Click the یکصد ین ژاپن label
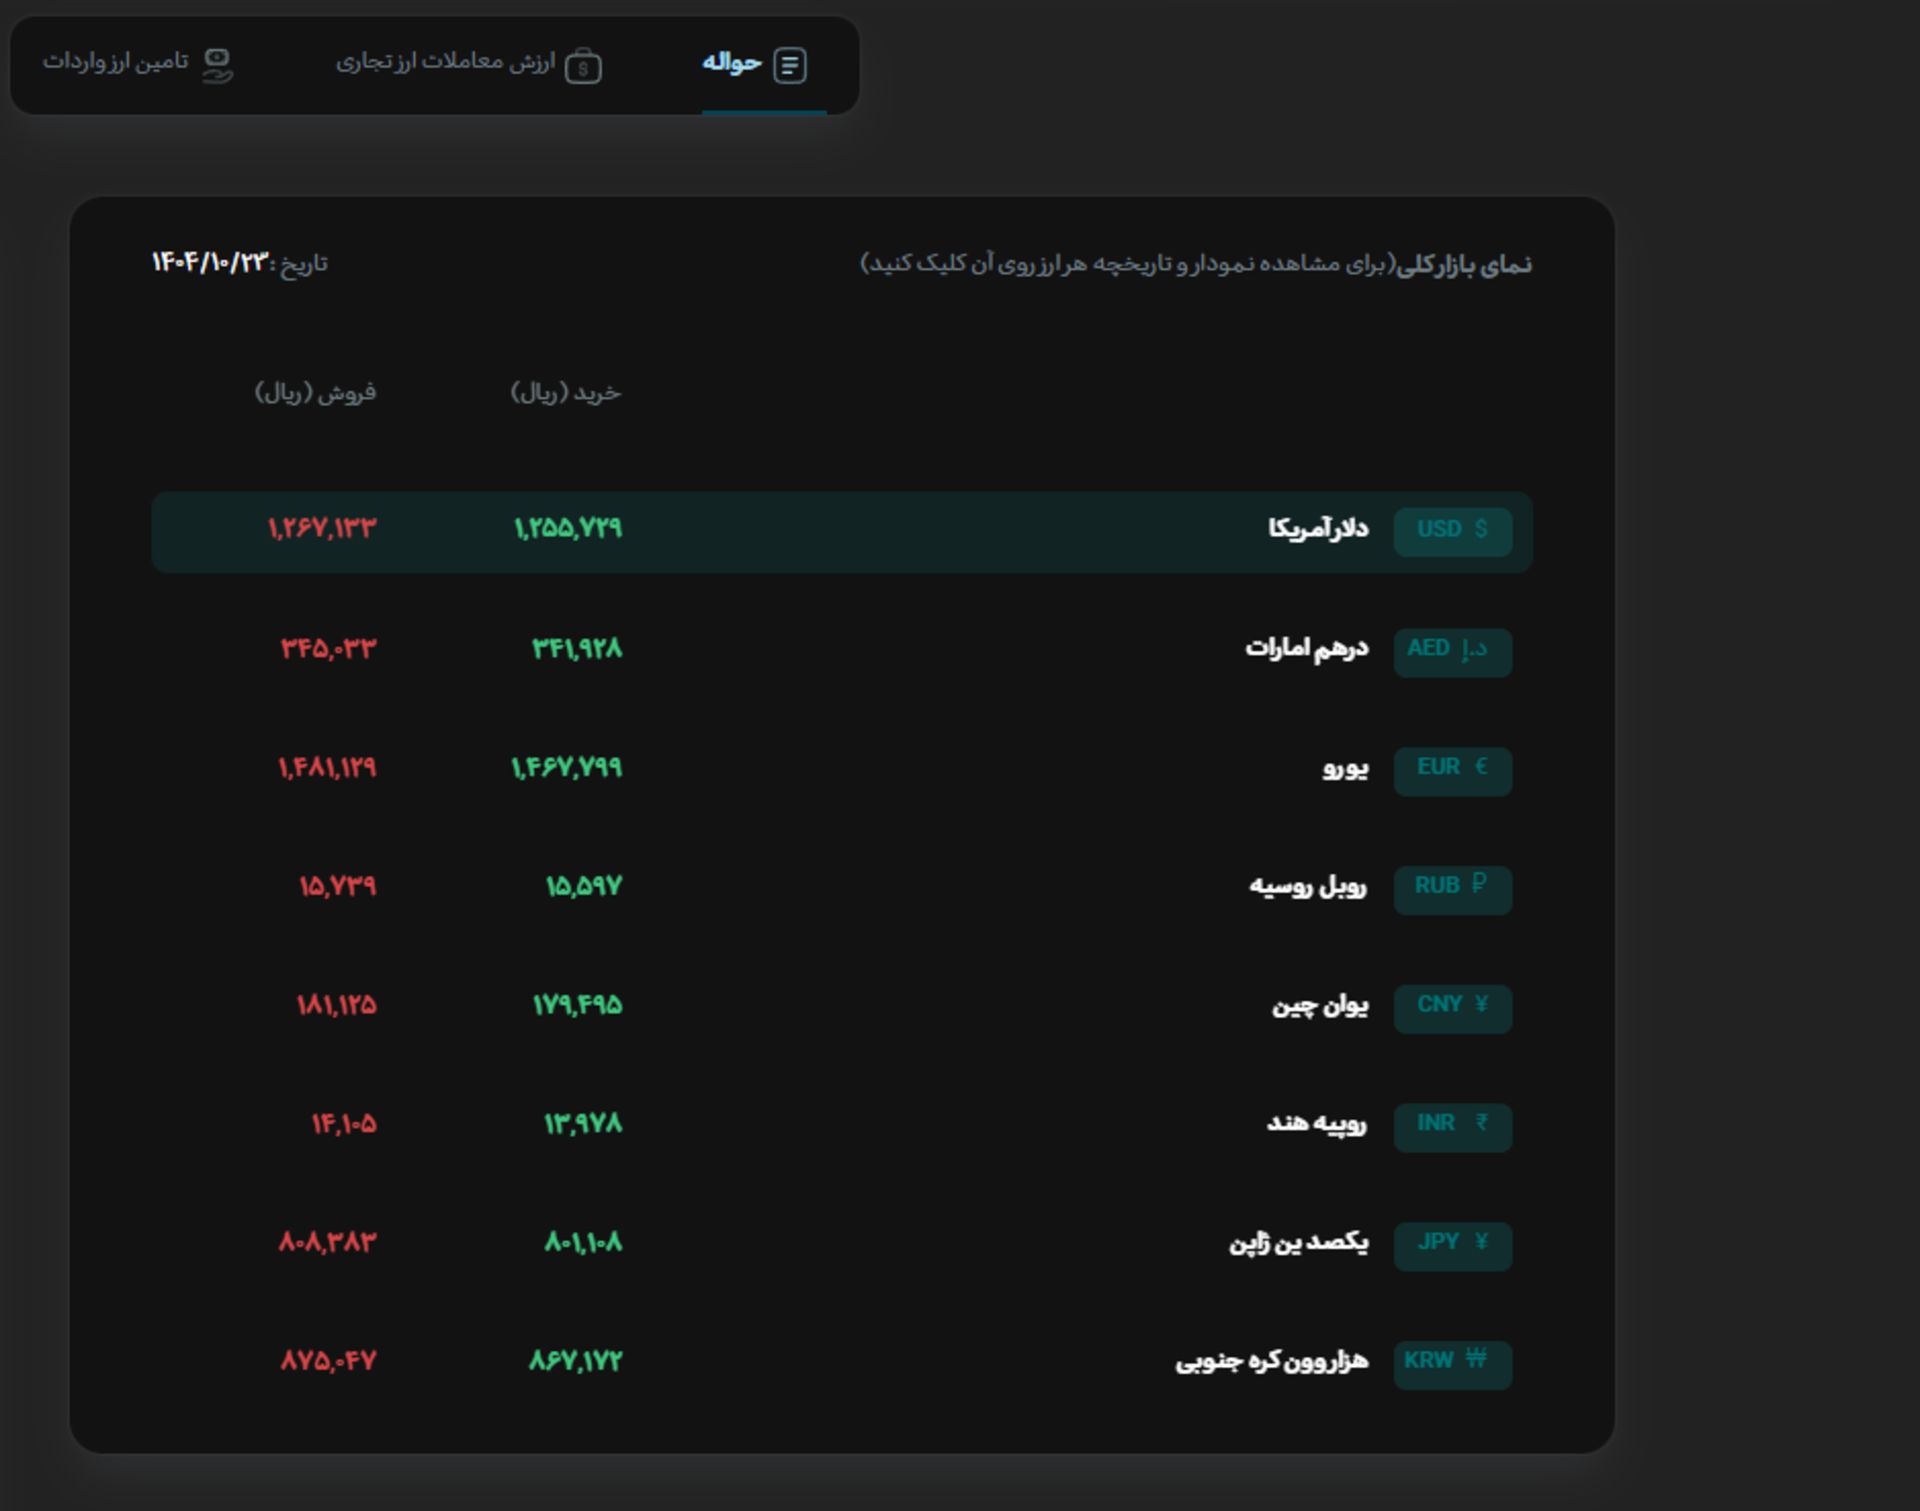Image resolution: width=1920 pixels, height=1511 pixels. pos(1298,1243)
